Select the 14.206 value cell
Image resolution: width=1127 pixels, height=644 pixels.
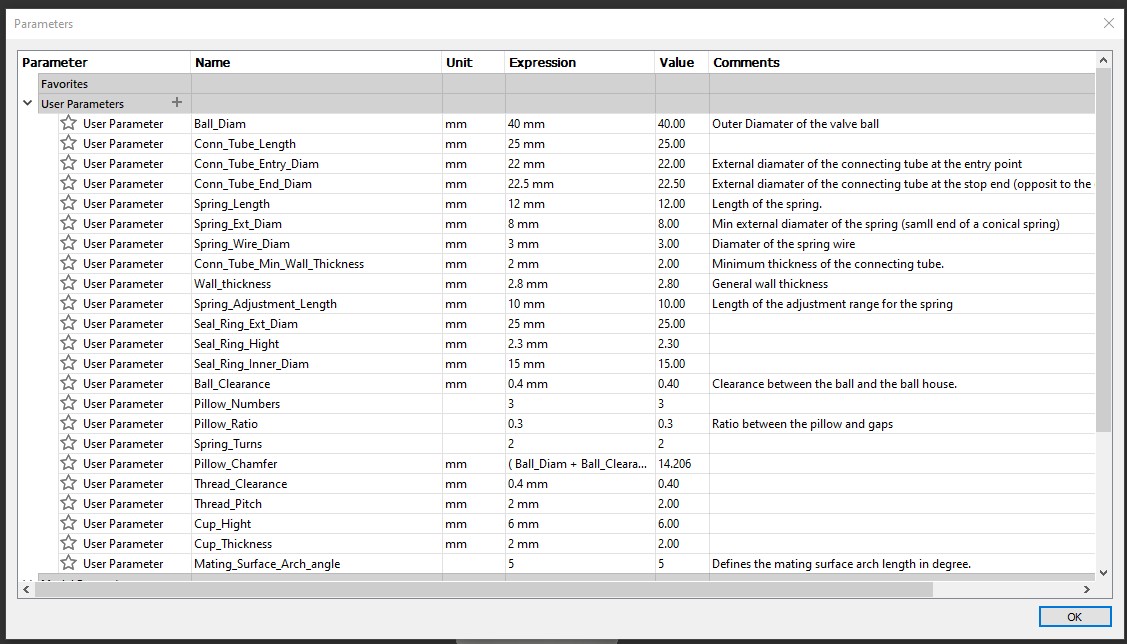(x=681, y=464)
